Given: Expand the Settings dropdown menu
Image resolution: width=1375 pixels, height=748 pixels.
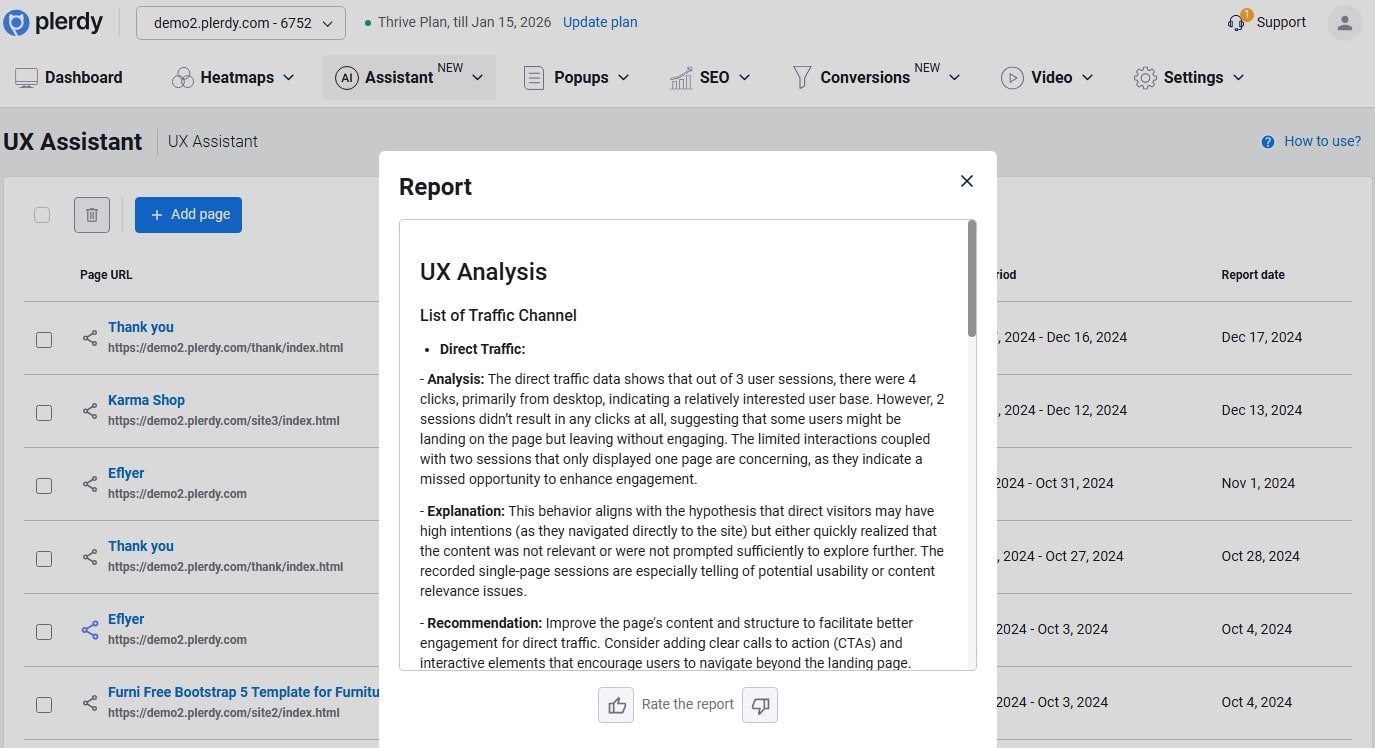Looking at the screenshot, I should click(x=1189, y=77).
